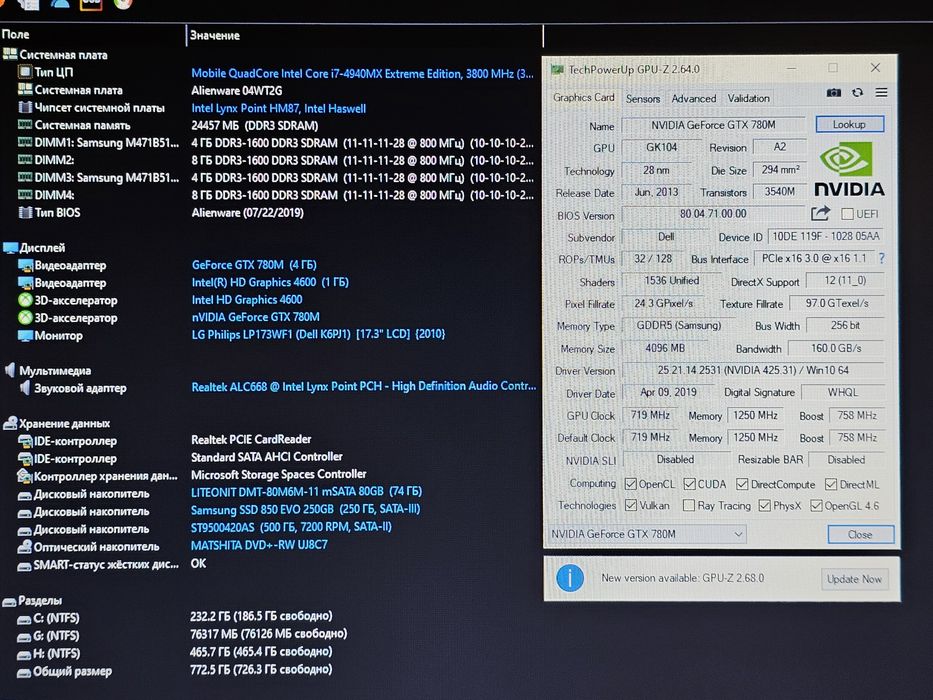933x700 pixels.
Task: Toggle the DirectML checkbox
Action: point(831,485)
